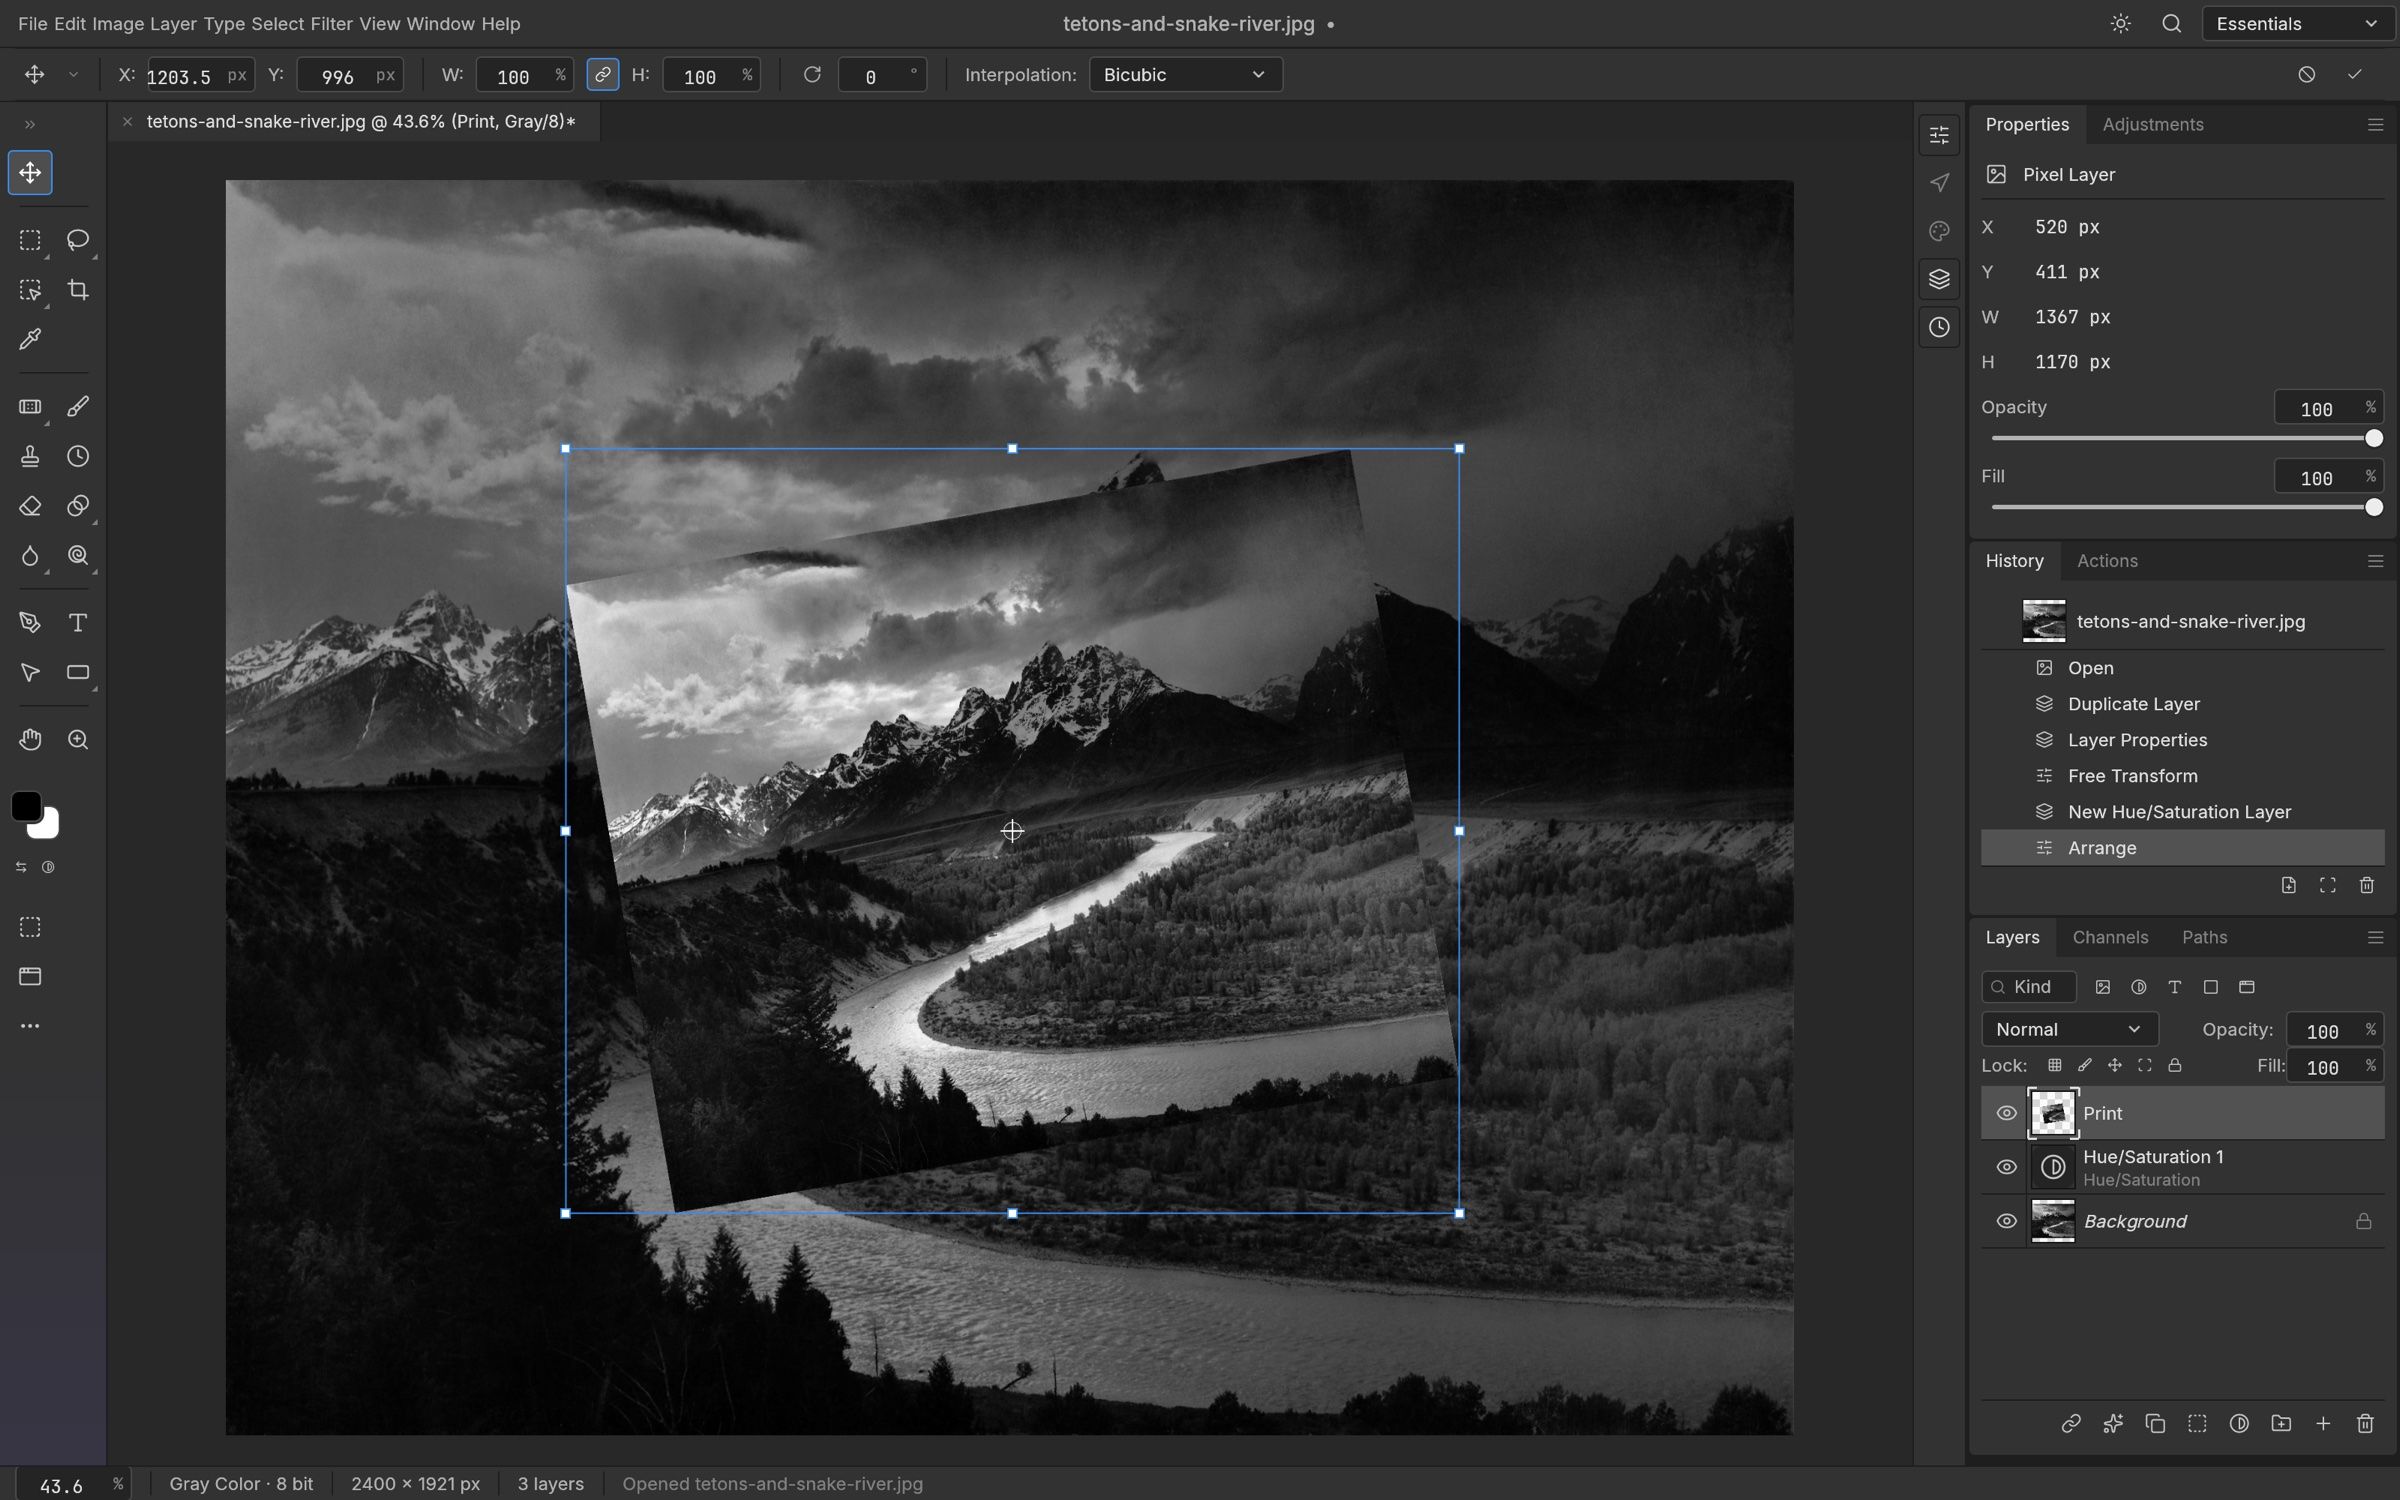2400x1500 pixels.
Task: Toggle the width-height aspect ratio link
Action: 602,75
